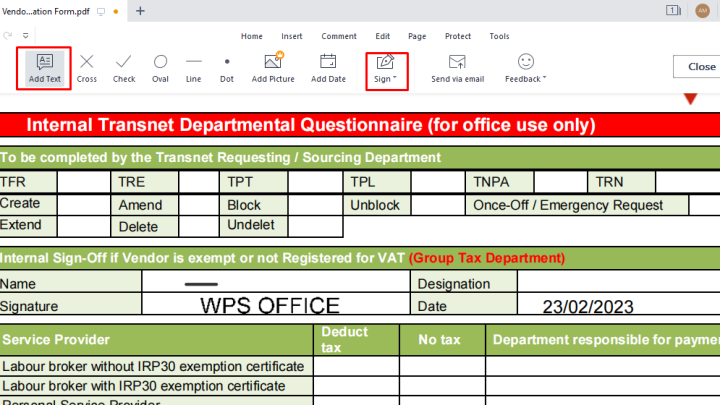
Task: Select the Add Text tool
Action: pyautogui.click(x=45, y=68)
